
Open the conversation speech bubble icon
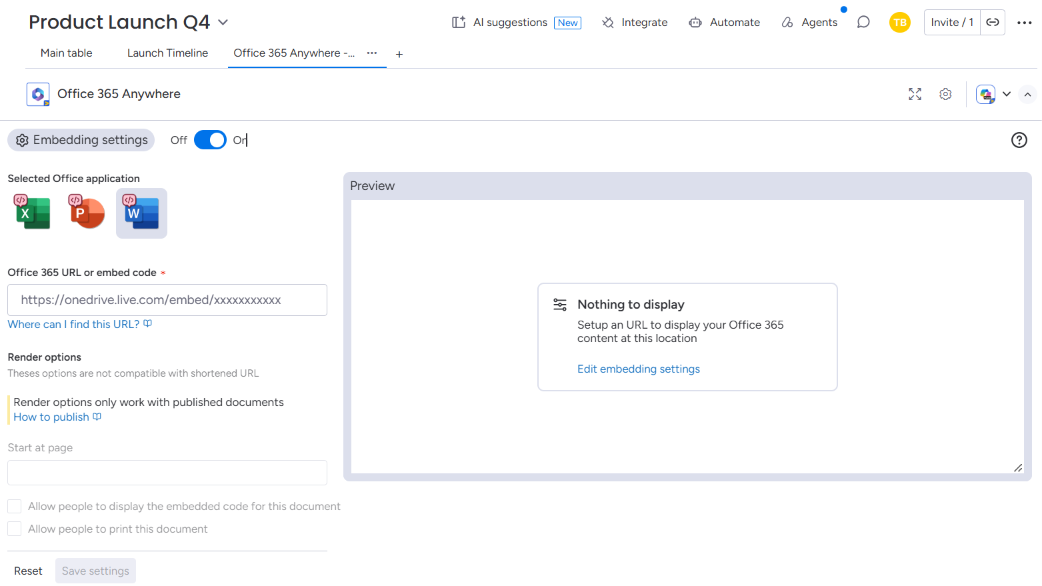coord(863,23)
